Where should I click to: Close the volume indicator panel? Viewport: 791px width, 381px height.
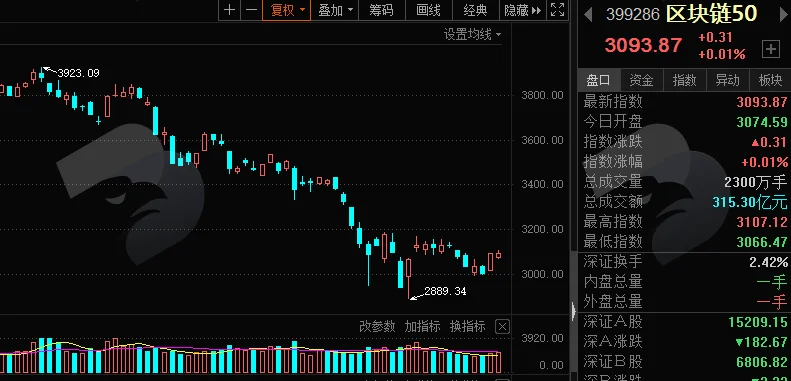502,326
